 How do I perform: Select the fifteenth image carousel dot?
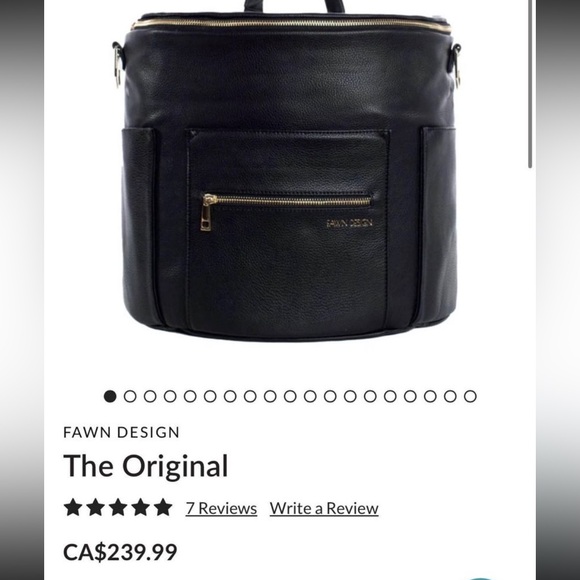pos(390,396)
